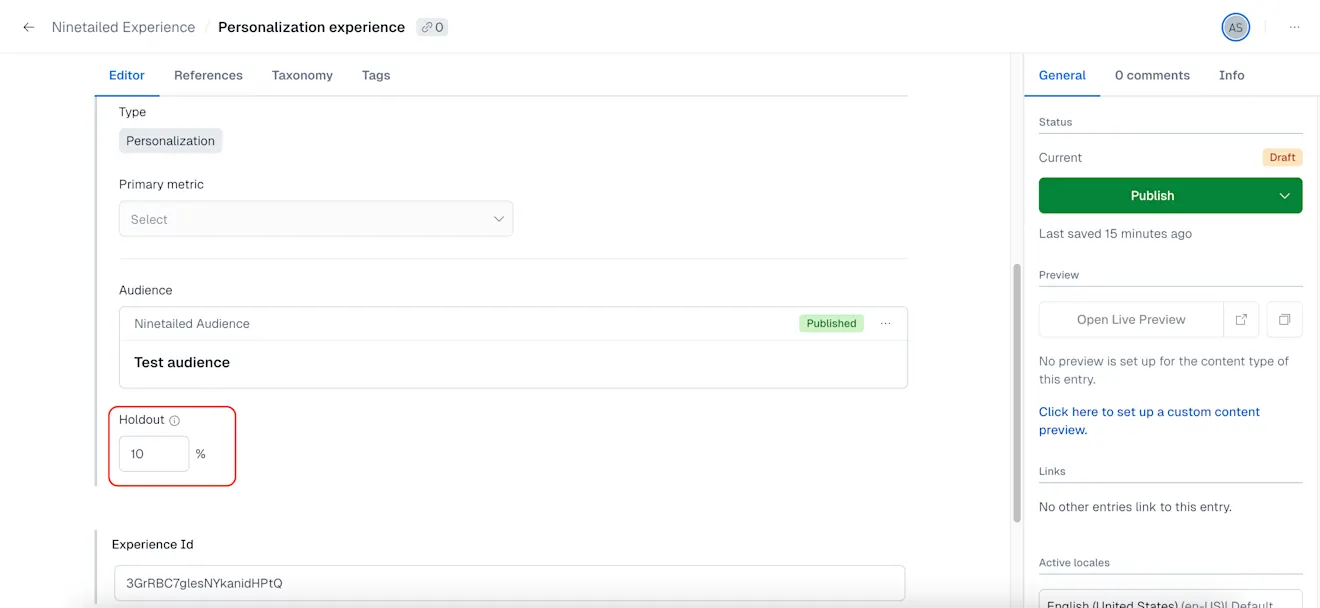Click the Holdout percentage input field

click(153, 453)
